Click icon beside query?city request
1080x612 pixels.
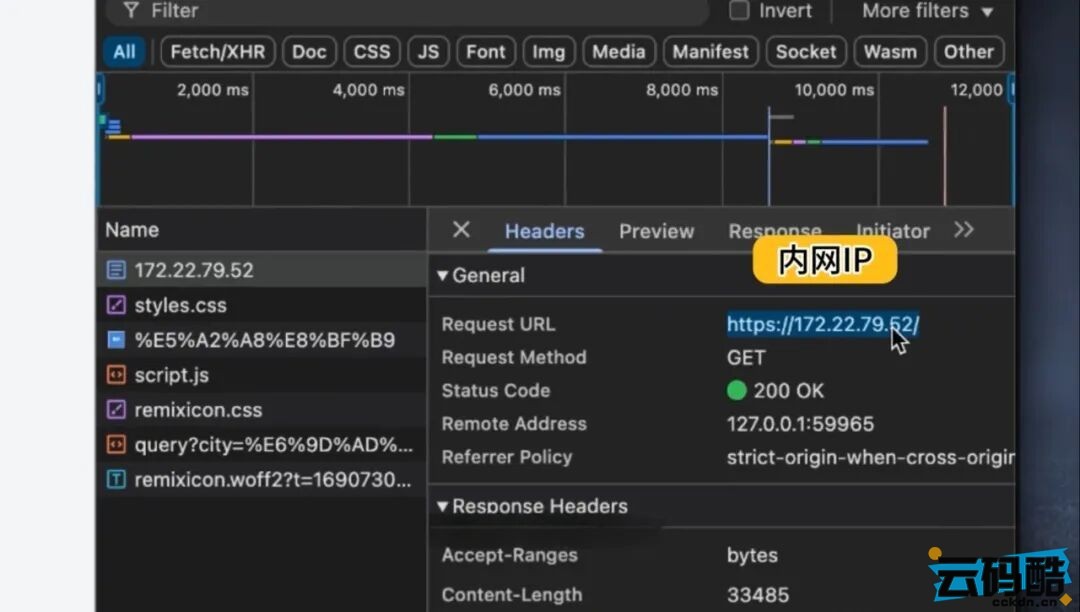116,444
